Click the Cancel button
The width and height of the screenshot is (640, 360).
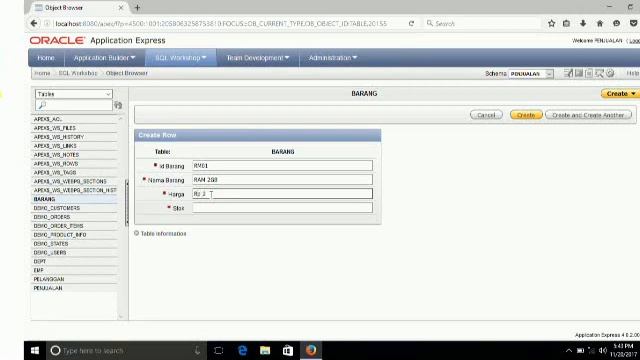[x=486, y=115]
